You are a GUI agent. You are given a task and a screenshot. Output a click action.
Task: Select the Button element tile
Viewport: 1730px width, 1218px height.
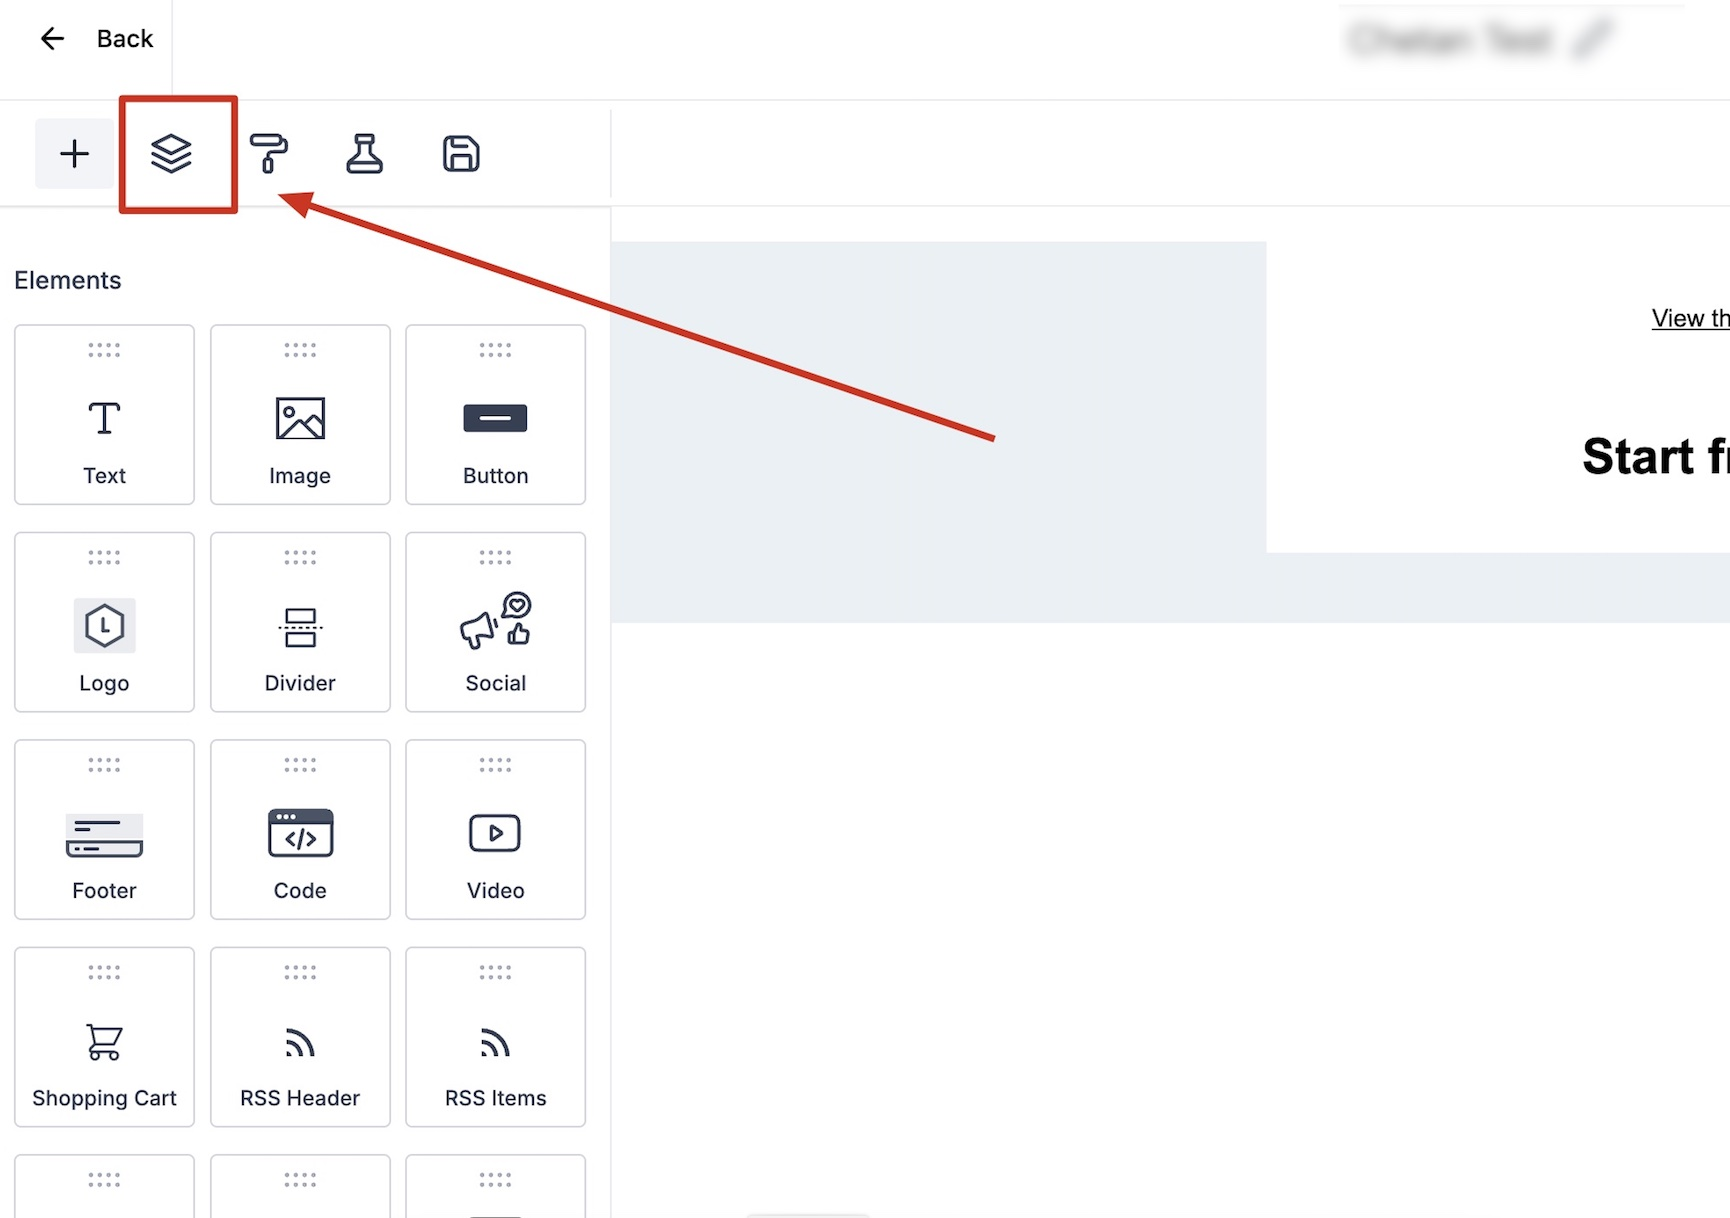pos(495,414)
